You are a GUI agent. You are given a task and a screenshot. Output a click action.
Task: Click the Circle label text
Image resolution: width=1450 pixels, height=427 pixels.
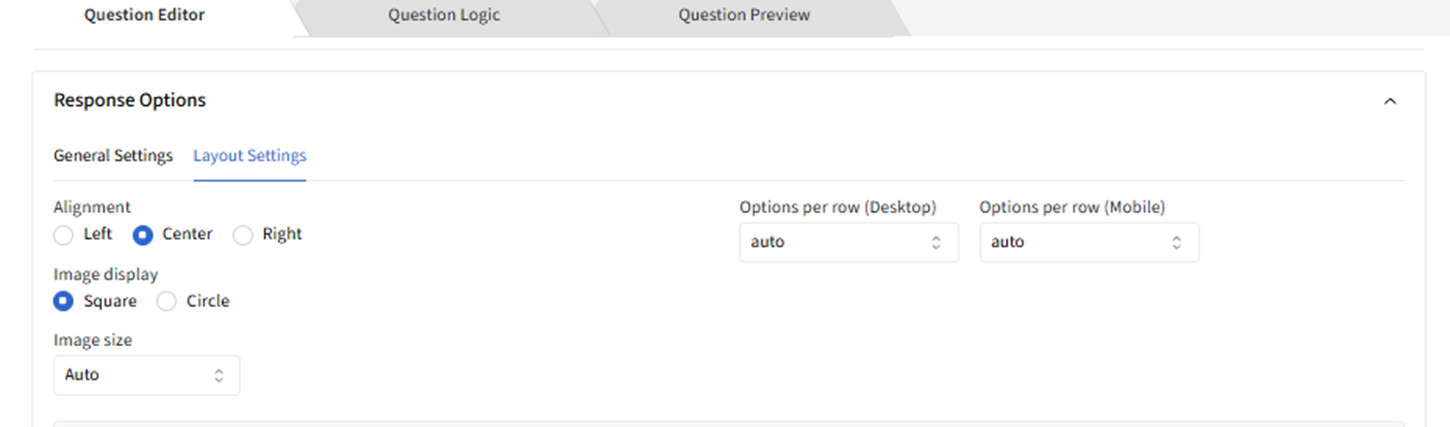tap(208, 301)
